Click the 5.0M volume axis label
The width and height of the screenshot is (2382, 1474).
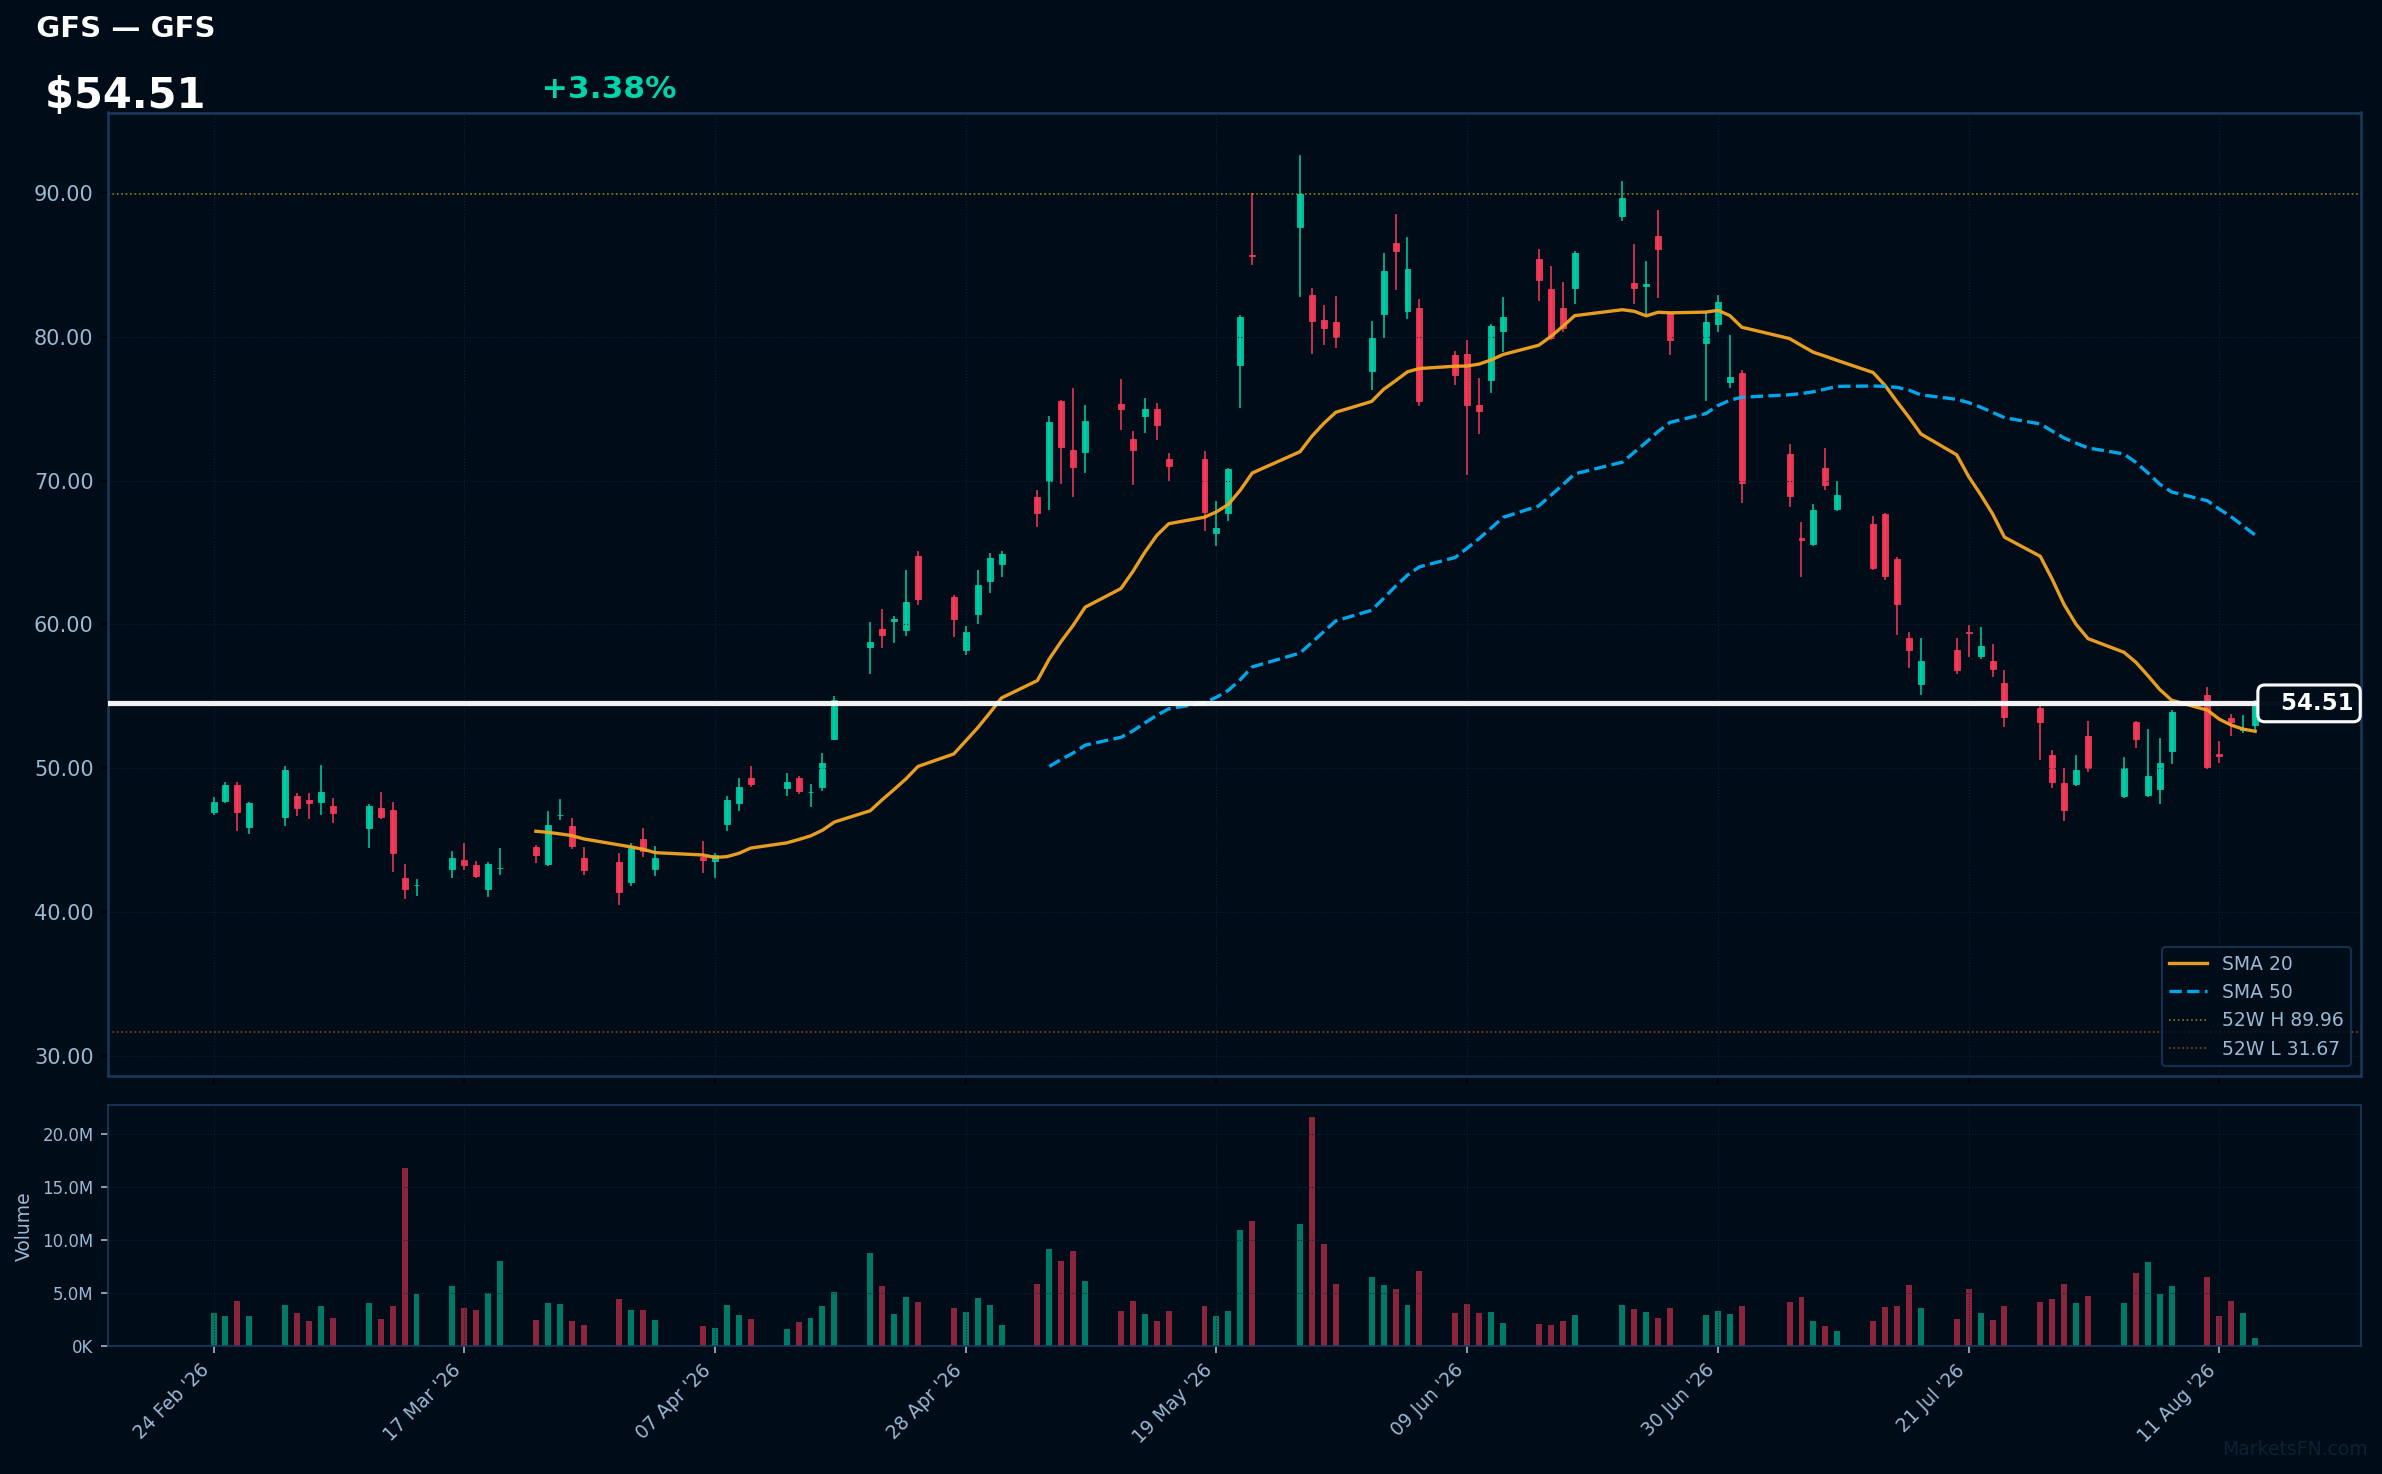pos(73,1294)
